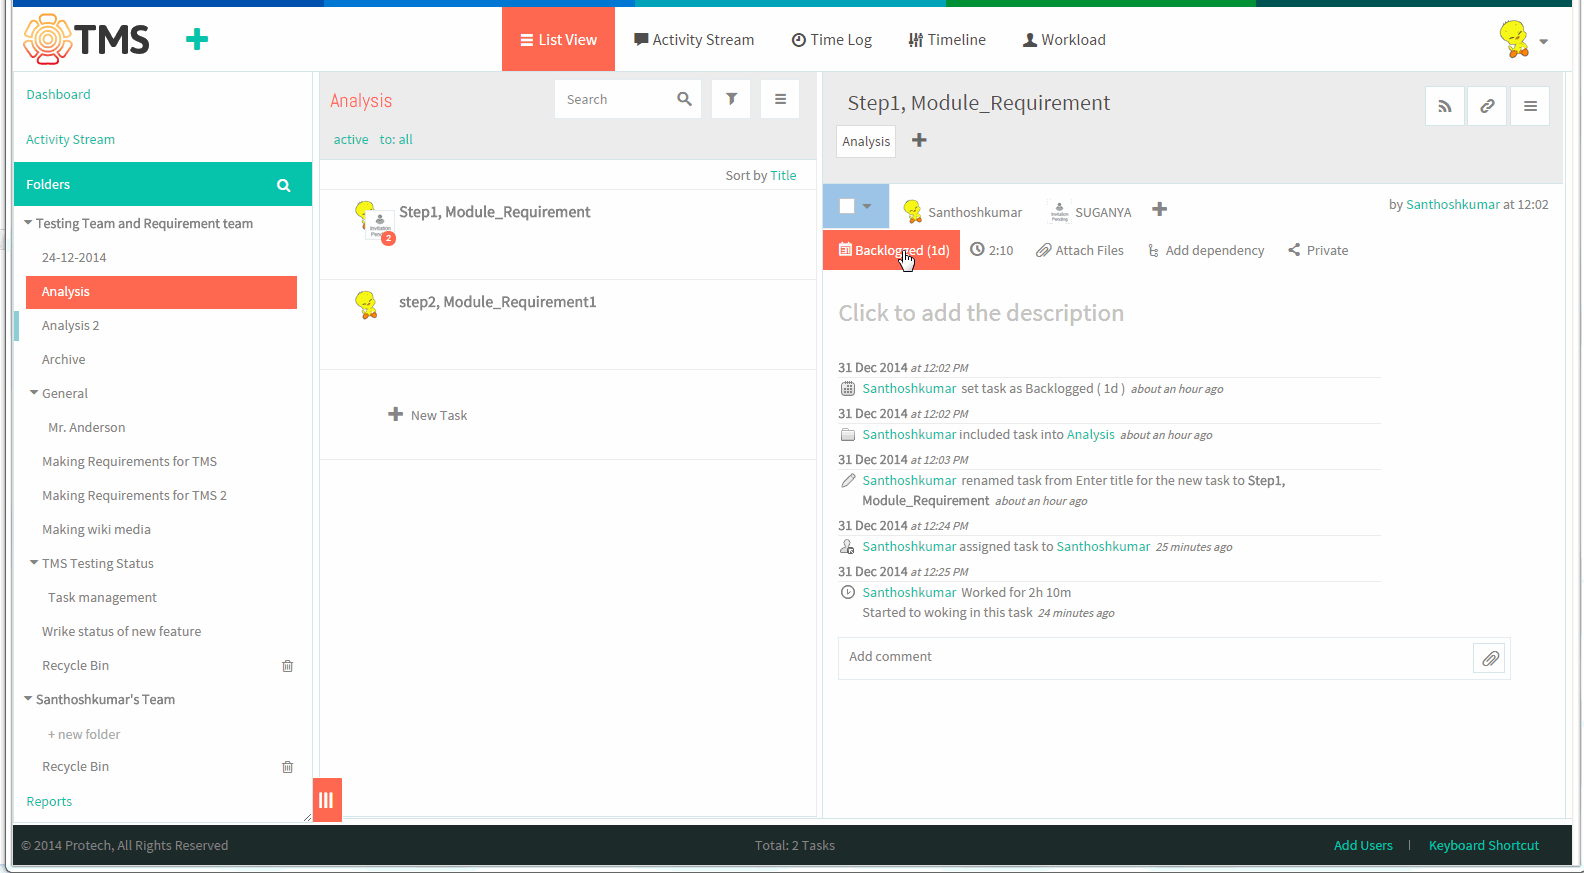The height and width of the screenshot is (873, 1584).
Task: Switch to List View tab
Action: 558,39
